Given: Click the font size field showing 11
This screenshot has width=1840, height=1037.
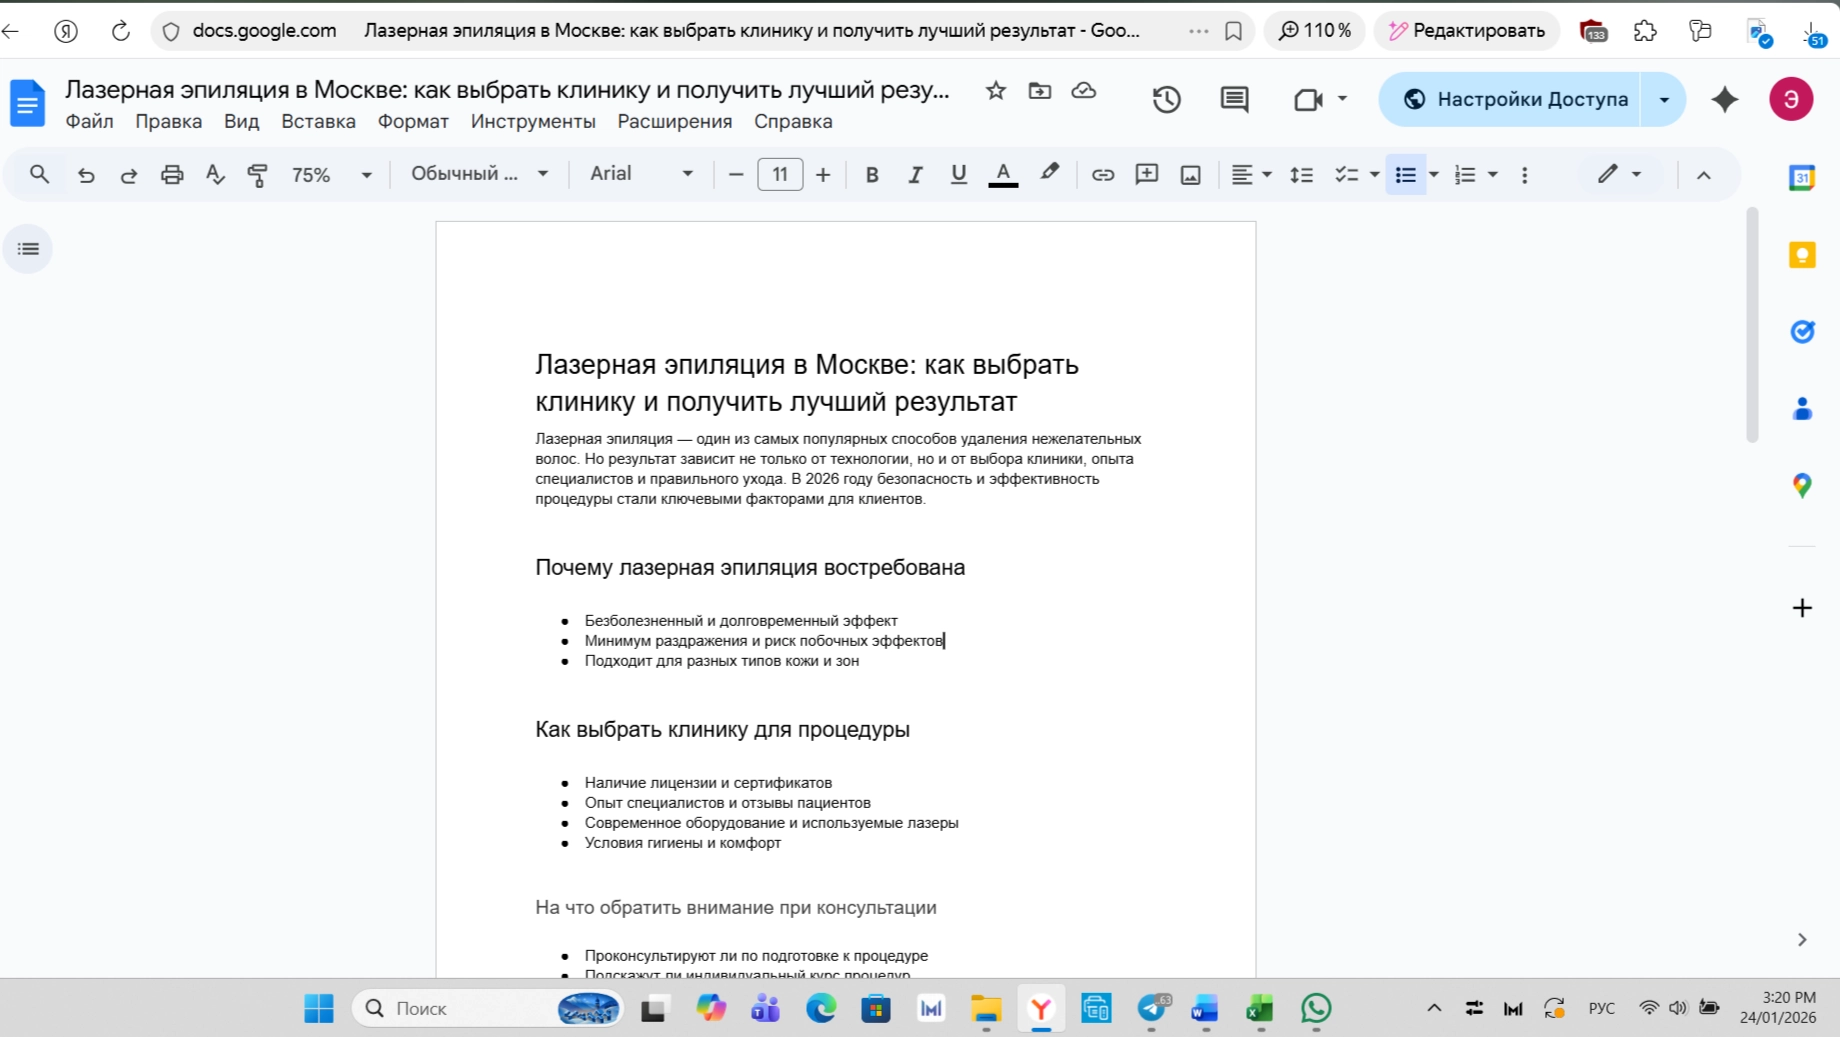Looking at the screenshot, I should (x=780, y=175).
